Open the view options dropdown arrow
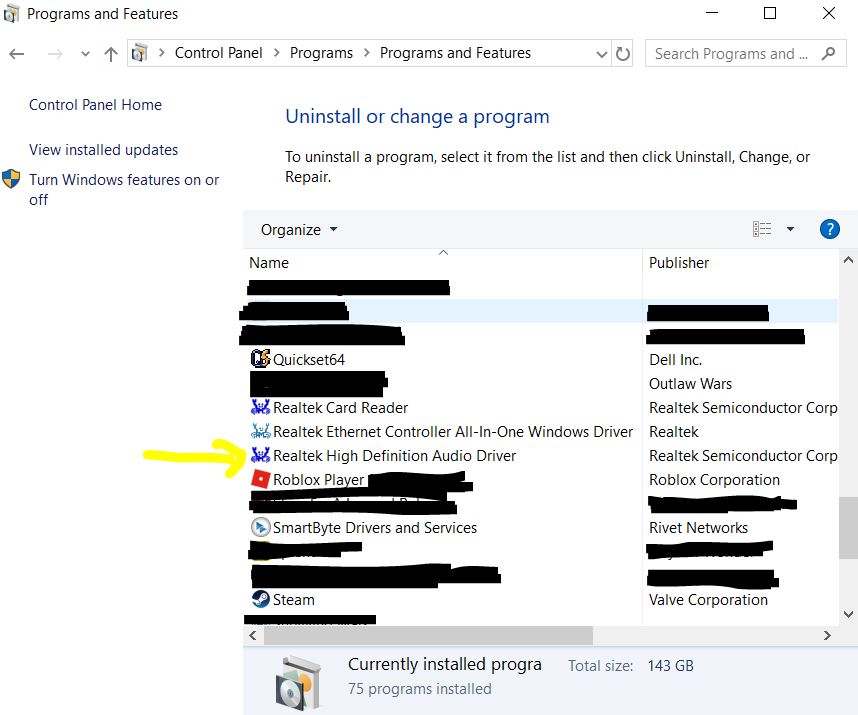 tap(790, 229)
